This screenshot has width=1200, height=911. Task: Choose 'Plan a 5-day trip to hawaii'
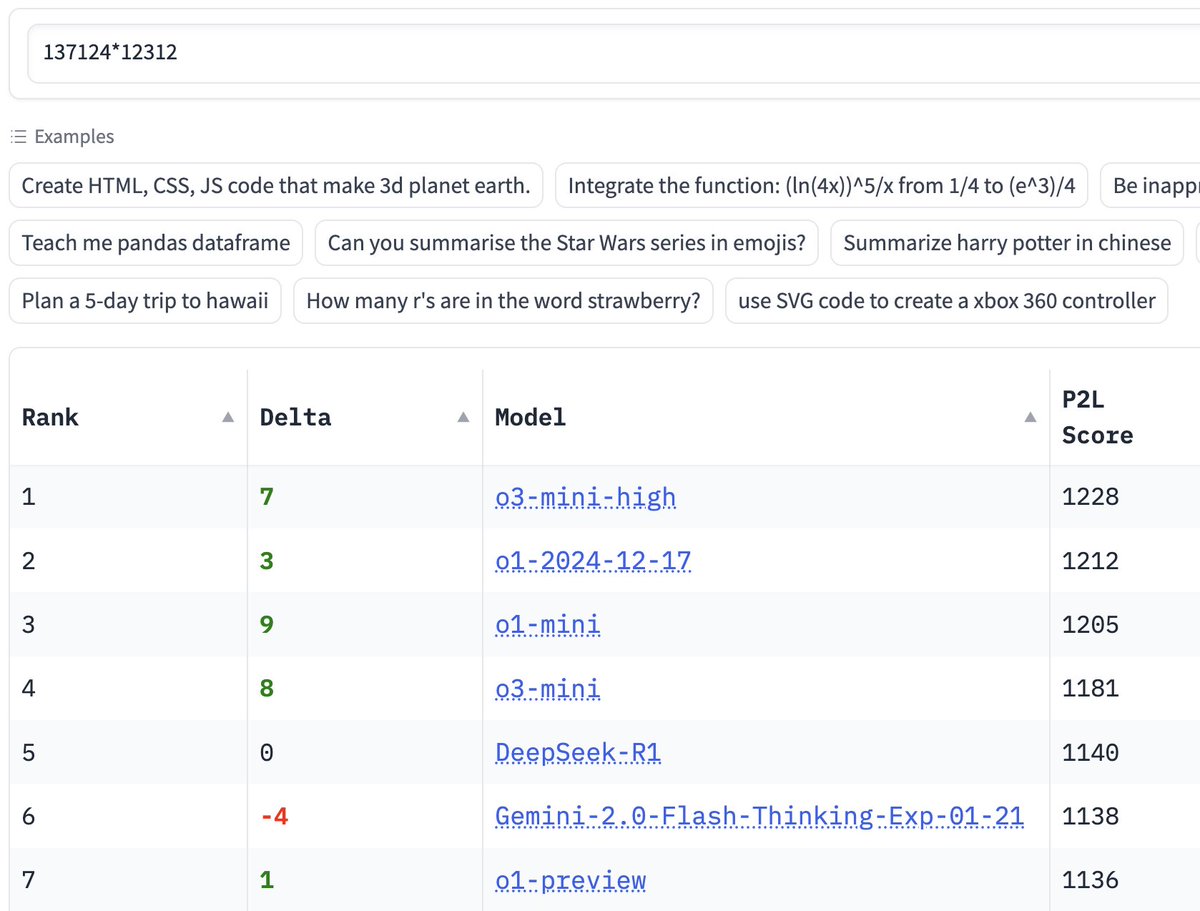point(145,301)
